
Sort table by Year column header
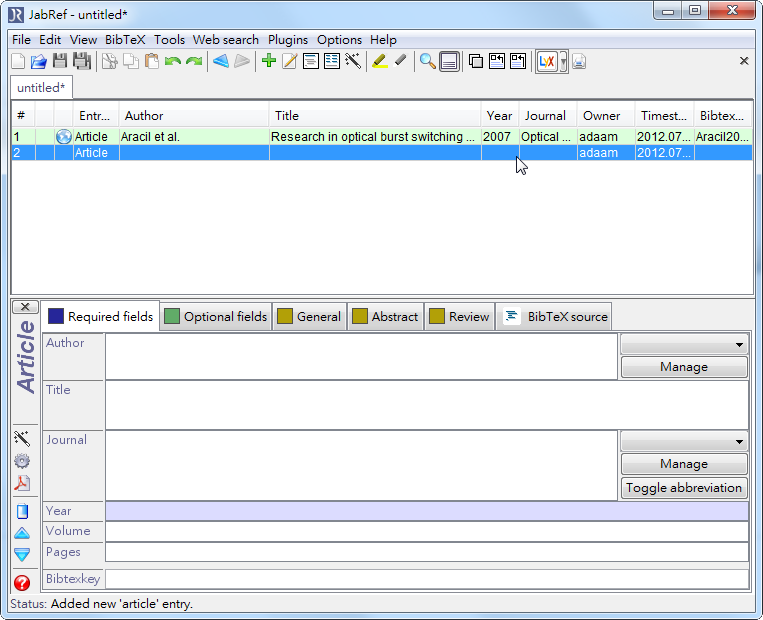(x=500, y=116)
